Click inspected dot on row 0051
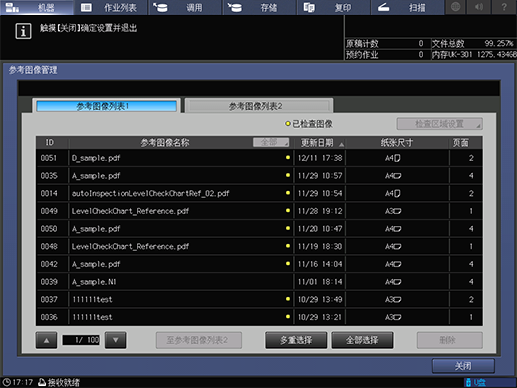 point(288,157)
